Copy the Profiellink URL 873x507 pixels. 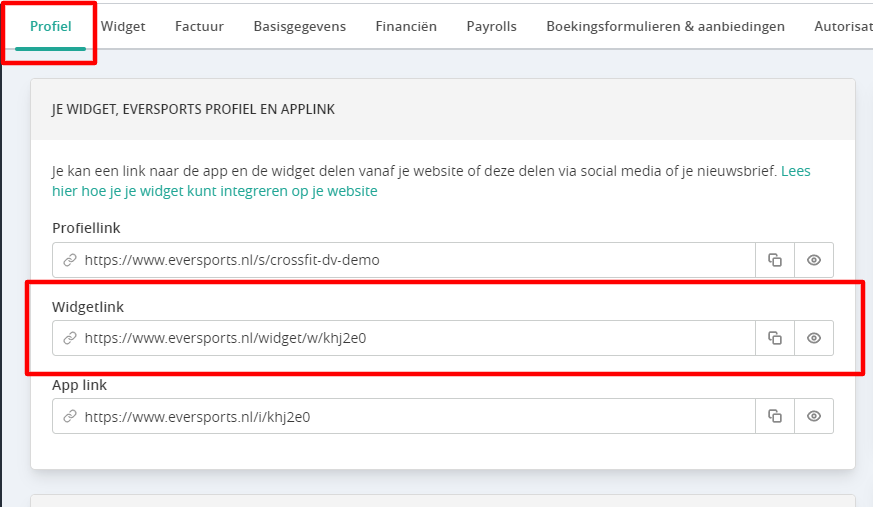774,260
